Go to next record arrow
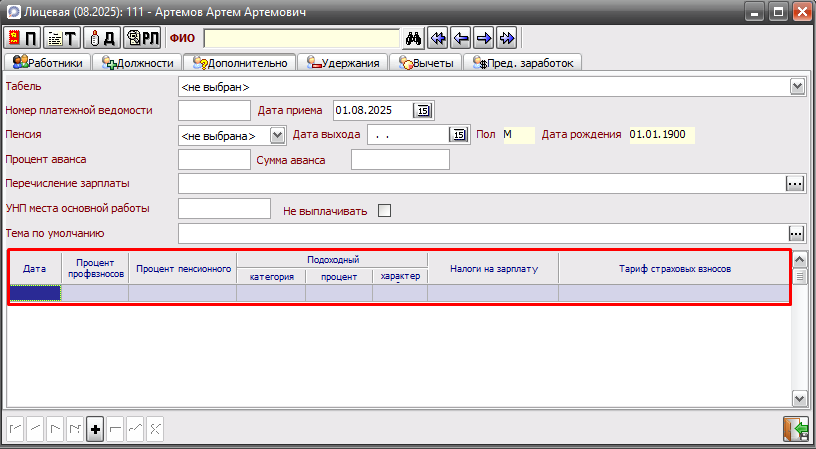This screenshot has width=816, height=449. [483, 39]
